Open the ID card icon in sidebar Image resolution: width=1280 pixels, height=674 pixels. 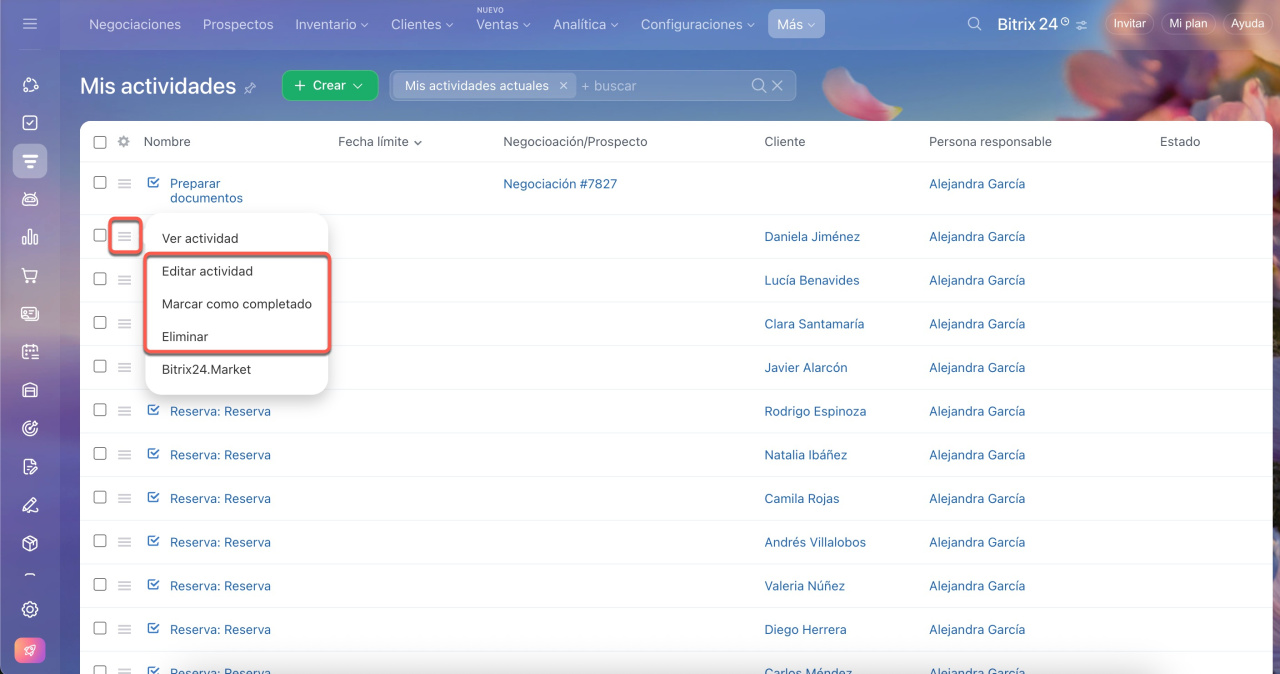point(30,314)
